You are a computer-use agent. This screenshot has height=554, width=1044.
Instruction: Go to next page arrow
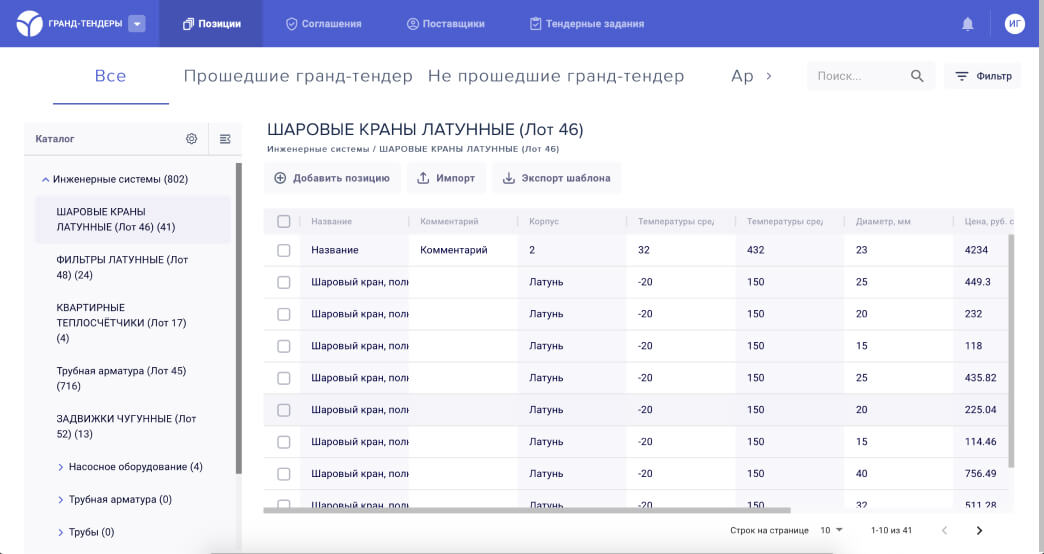tap(979, 531)
